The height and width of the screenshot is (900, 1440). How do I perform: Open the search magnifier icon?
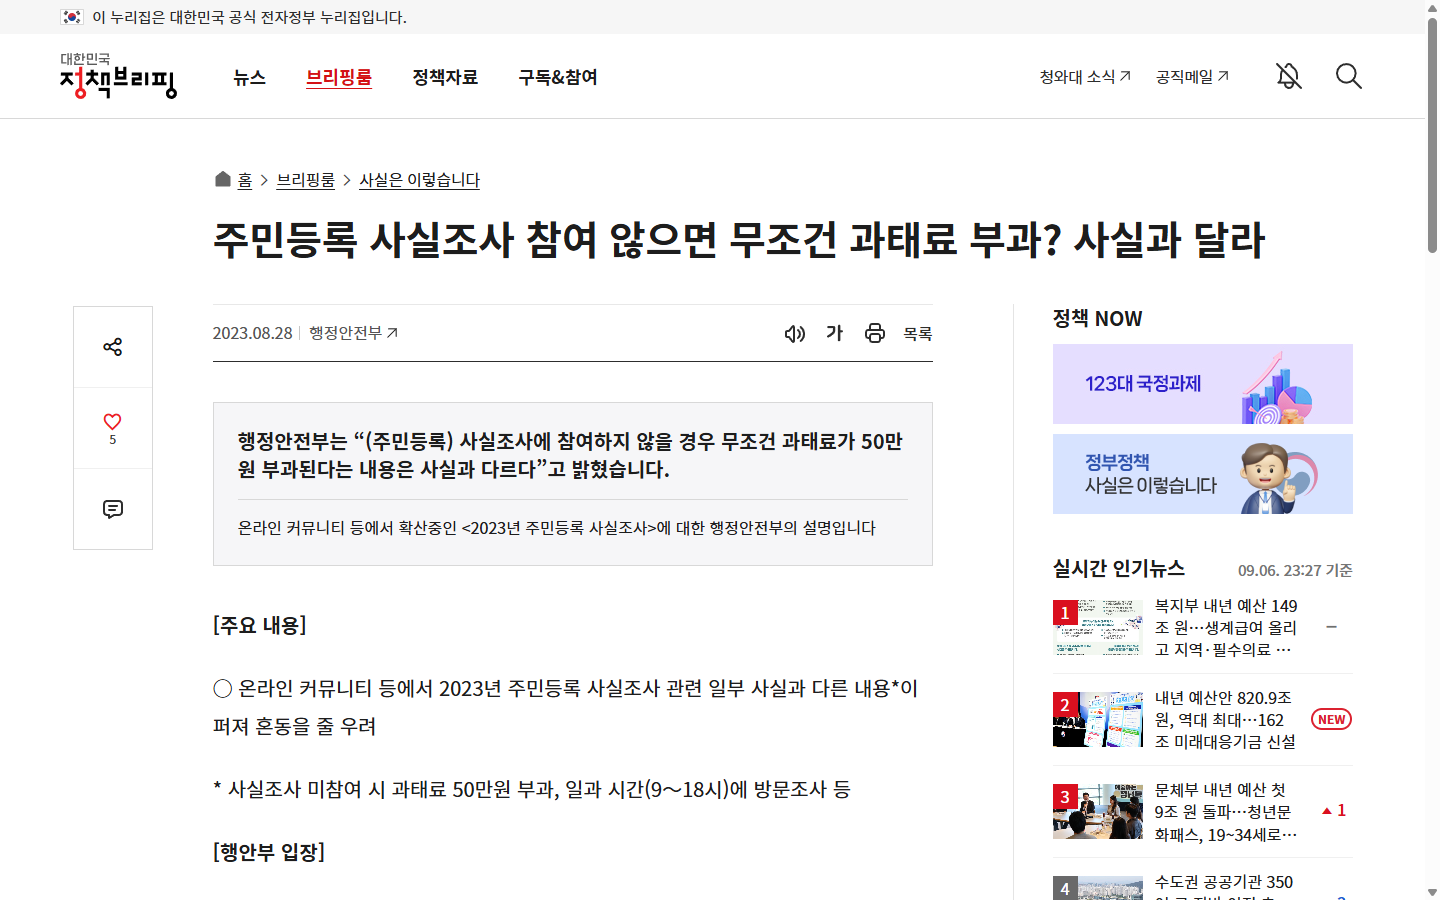point(1349,76)
